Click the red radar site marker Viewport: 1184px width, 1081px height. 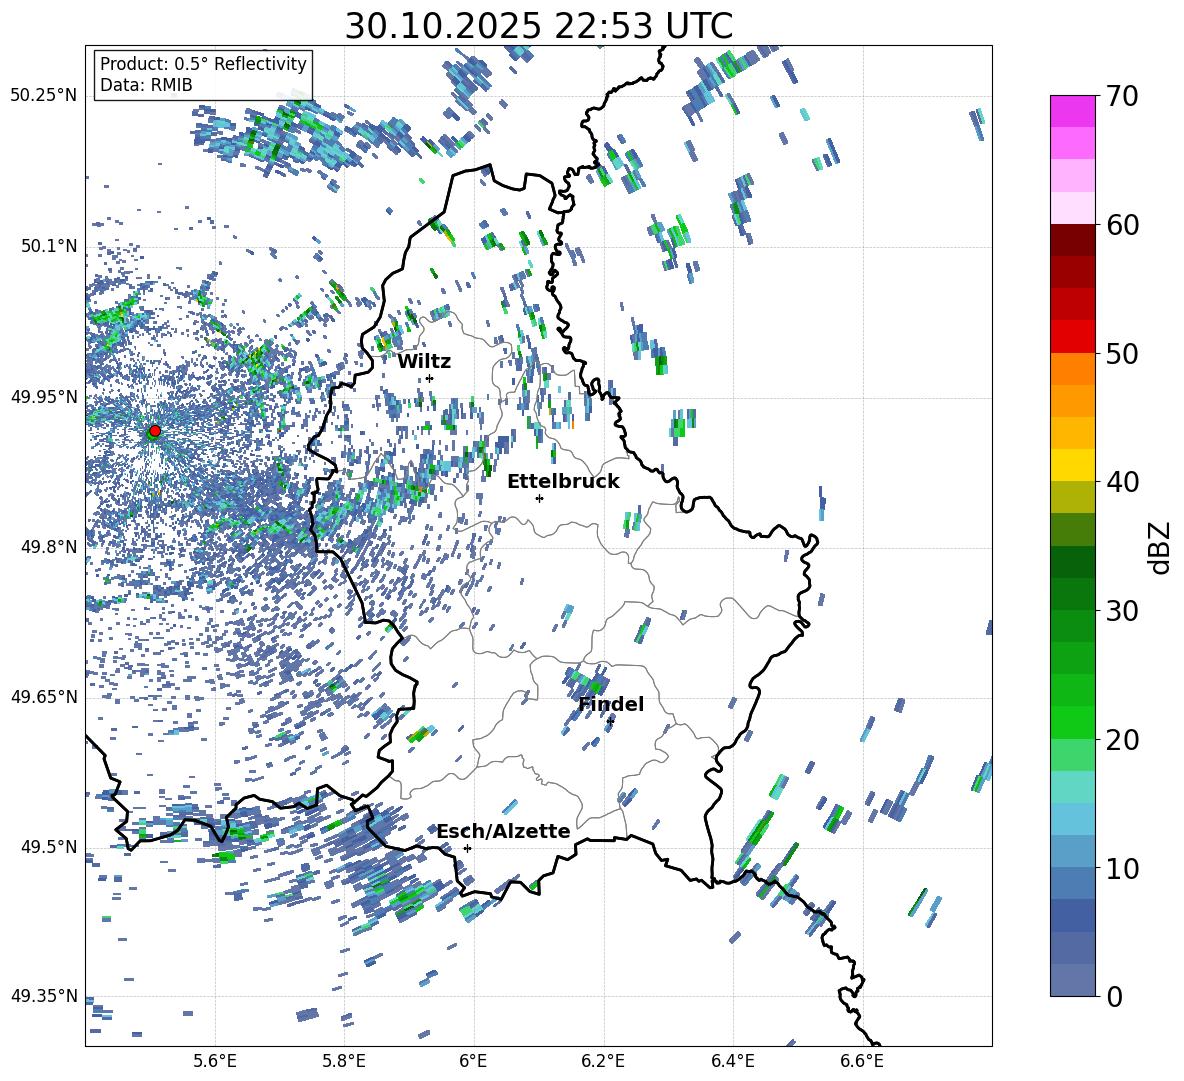click(155, 431)
